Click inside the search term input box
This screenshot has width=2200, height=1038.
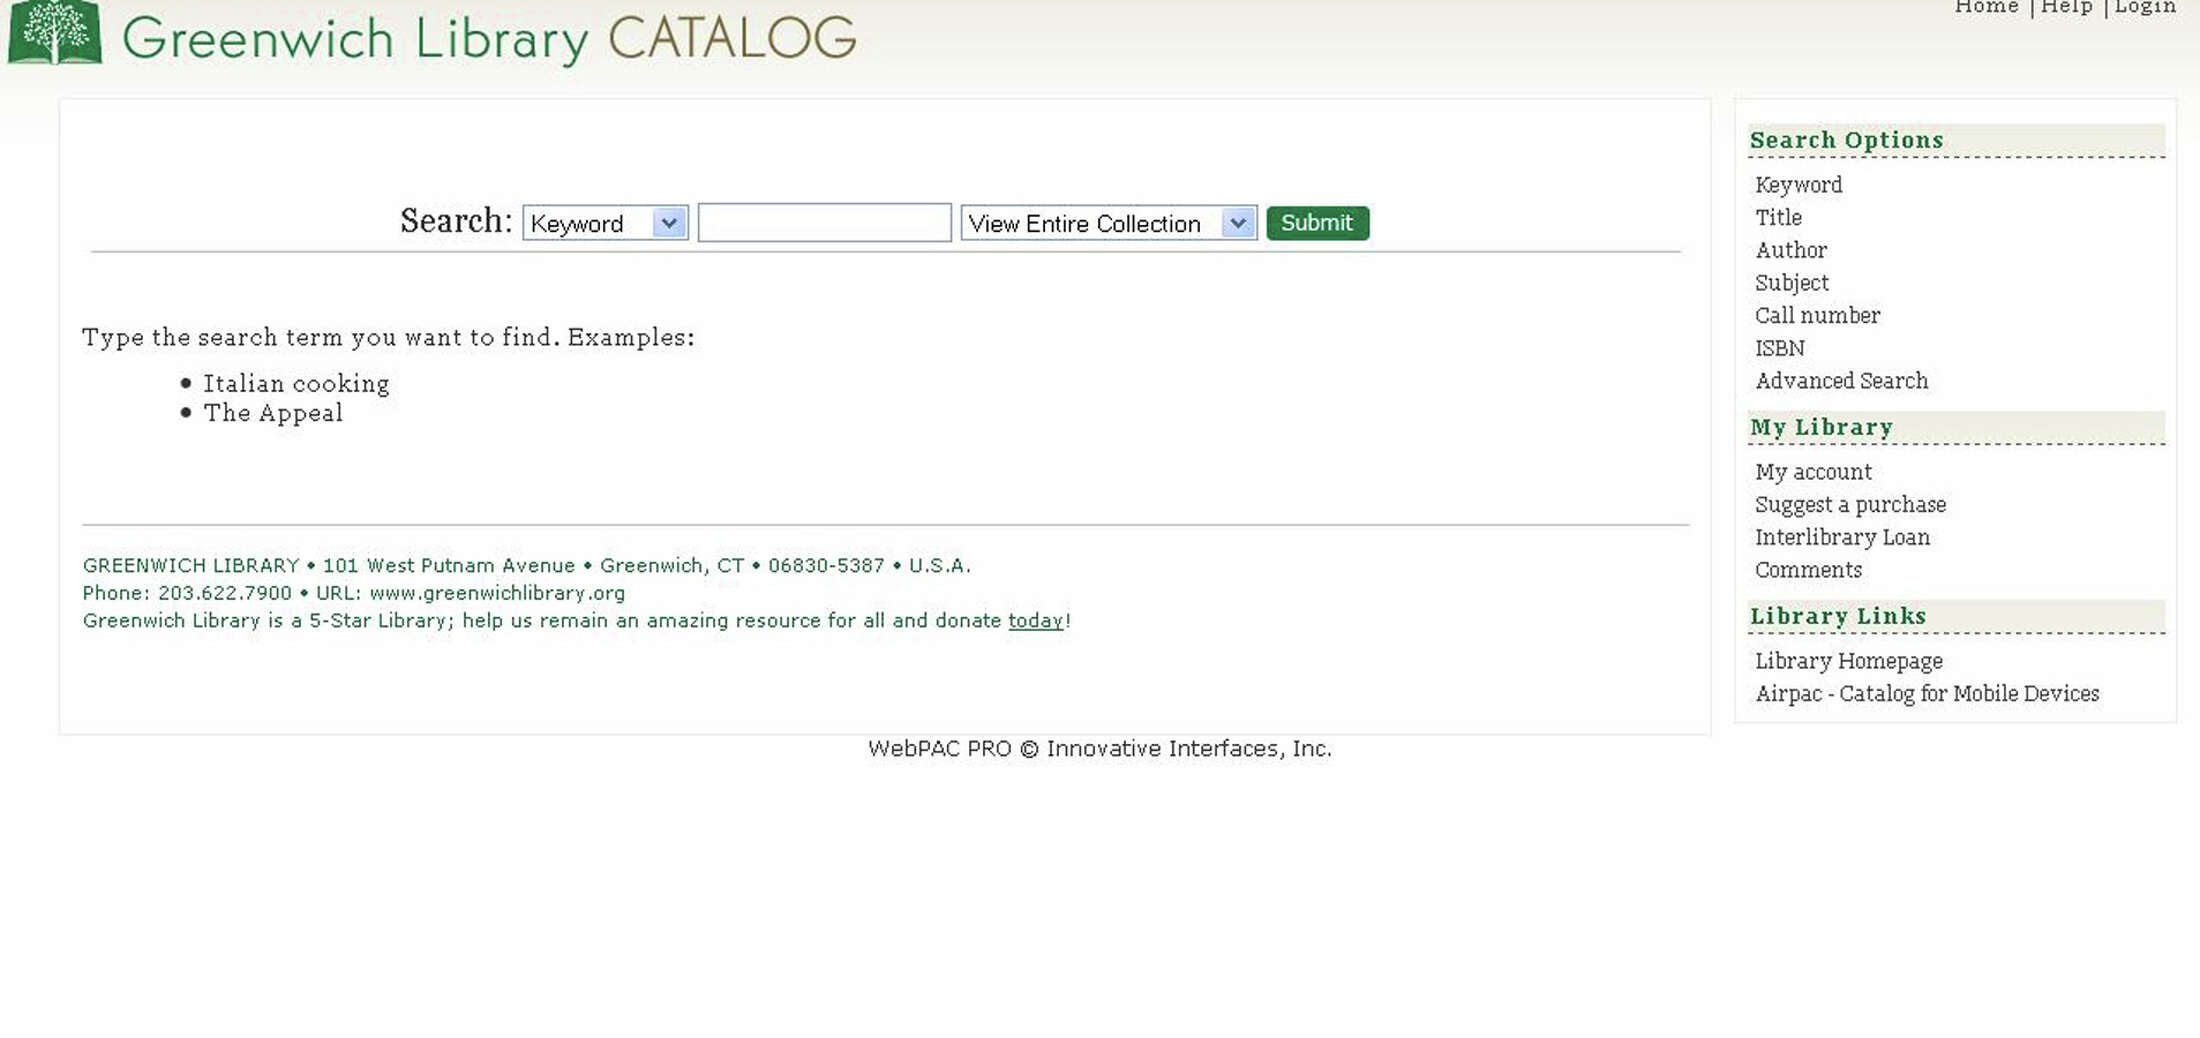coord(823,221)
